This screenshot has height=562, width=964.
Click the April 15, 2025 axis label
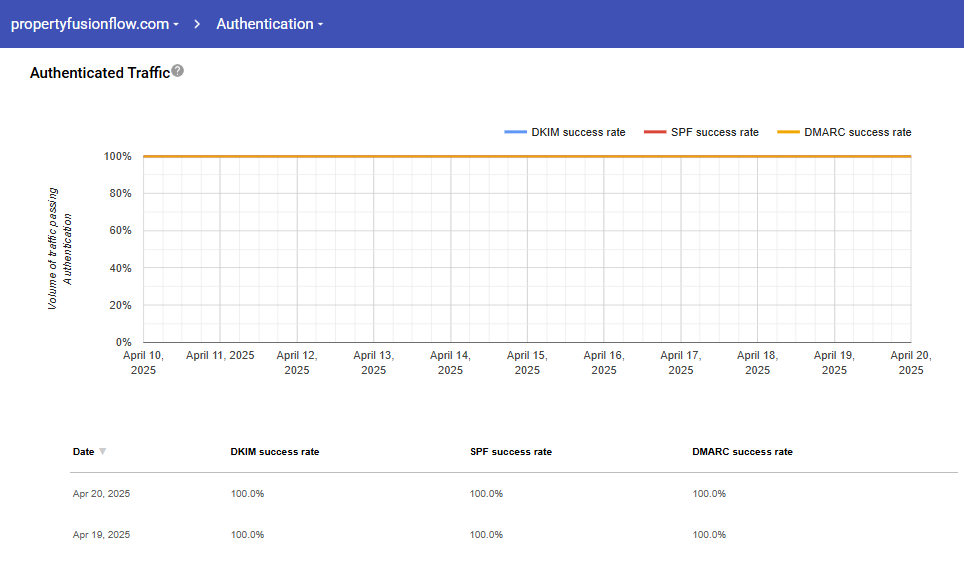(x=527, y=362)
